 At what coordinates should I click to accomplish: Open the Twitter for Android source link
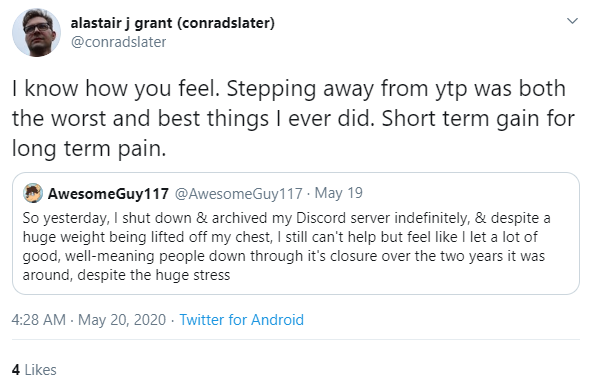(242, 320)
